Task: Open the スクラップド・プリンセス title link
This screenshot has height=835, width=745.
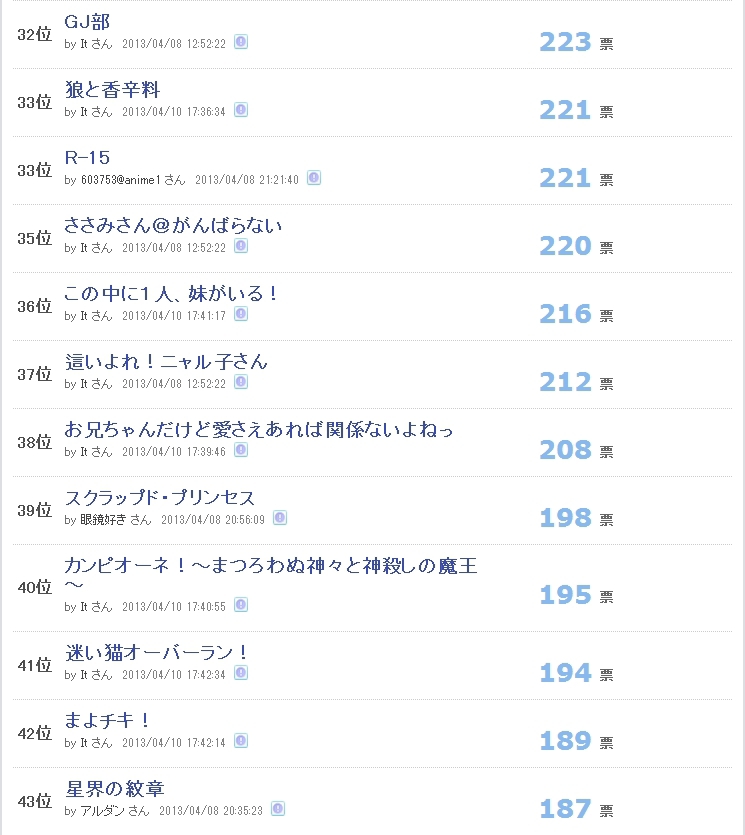Action: 160,497
